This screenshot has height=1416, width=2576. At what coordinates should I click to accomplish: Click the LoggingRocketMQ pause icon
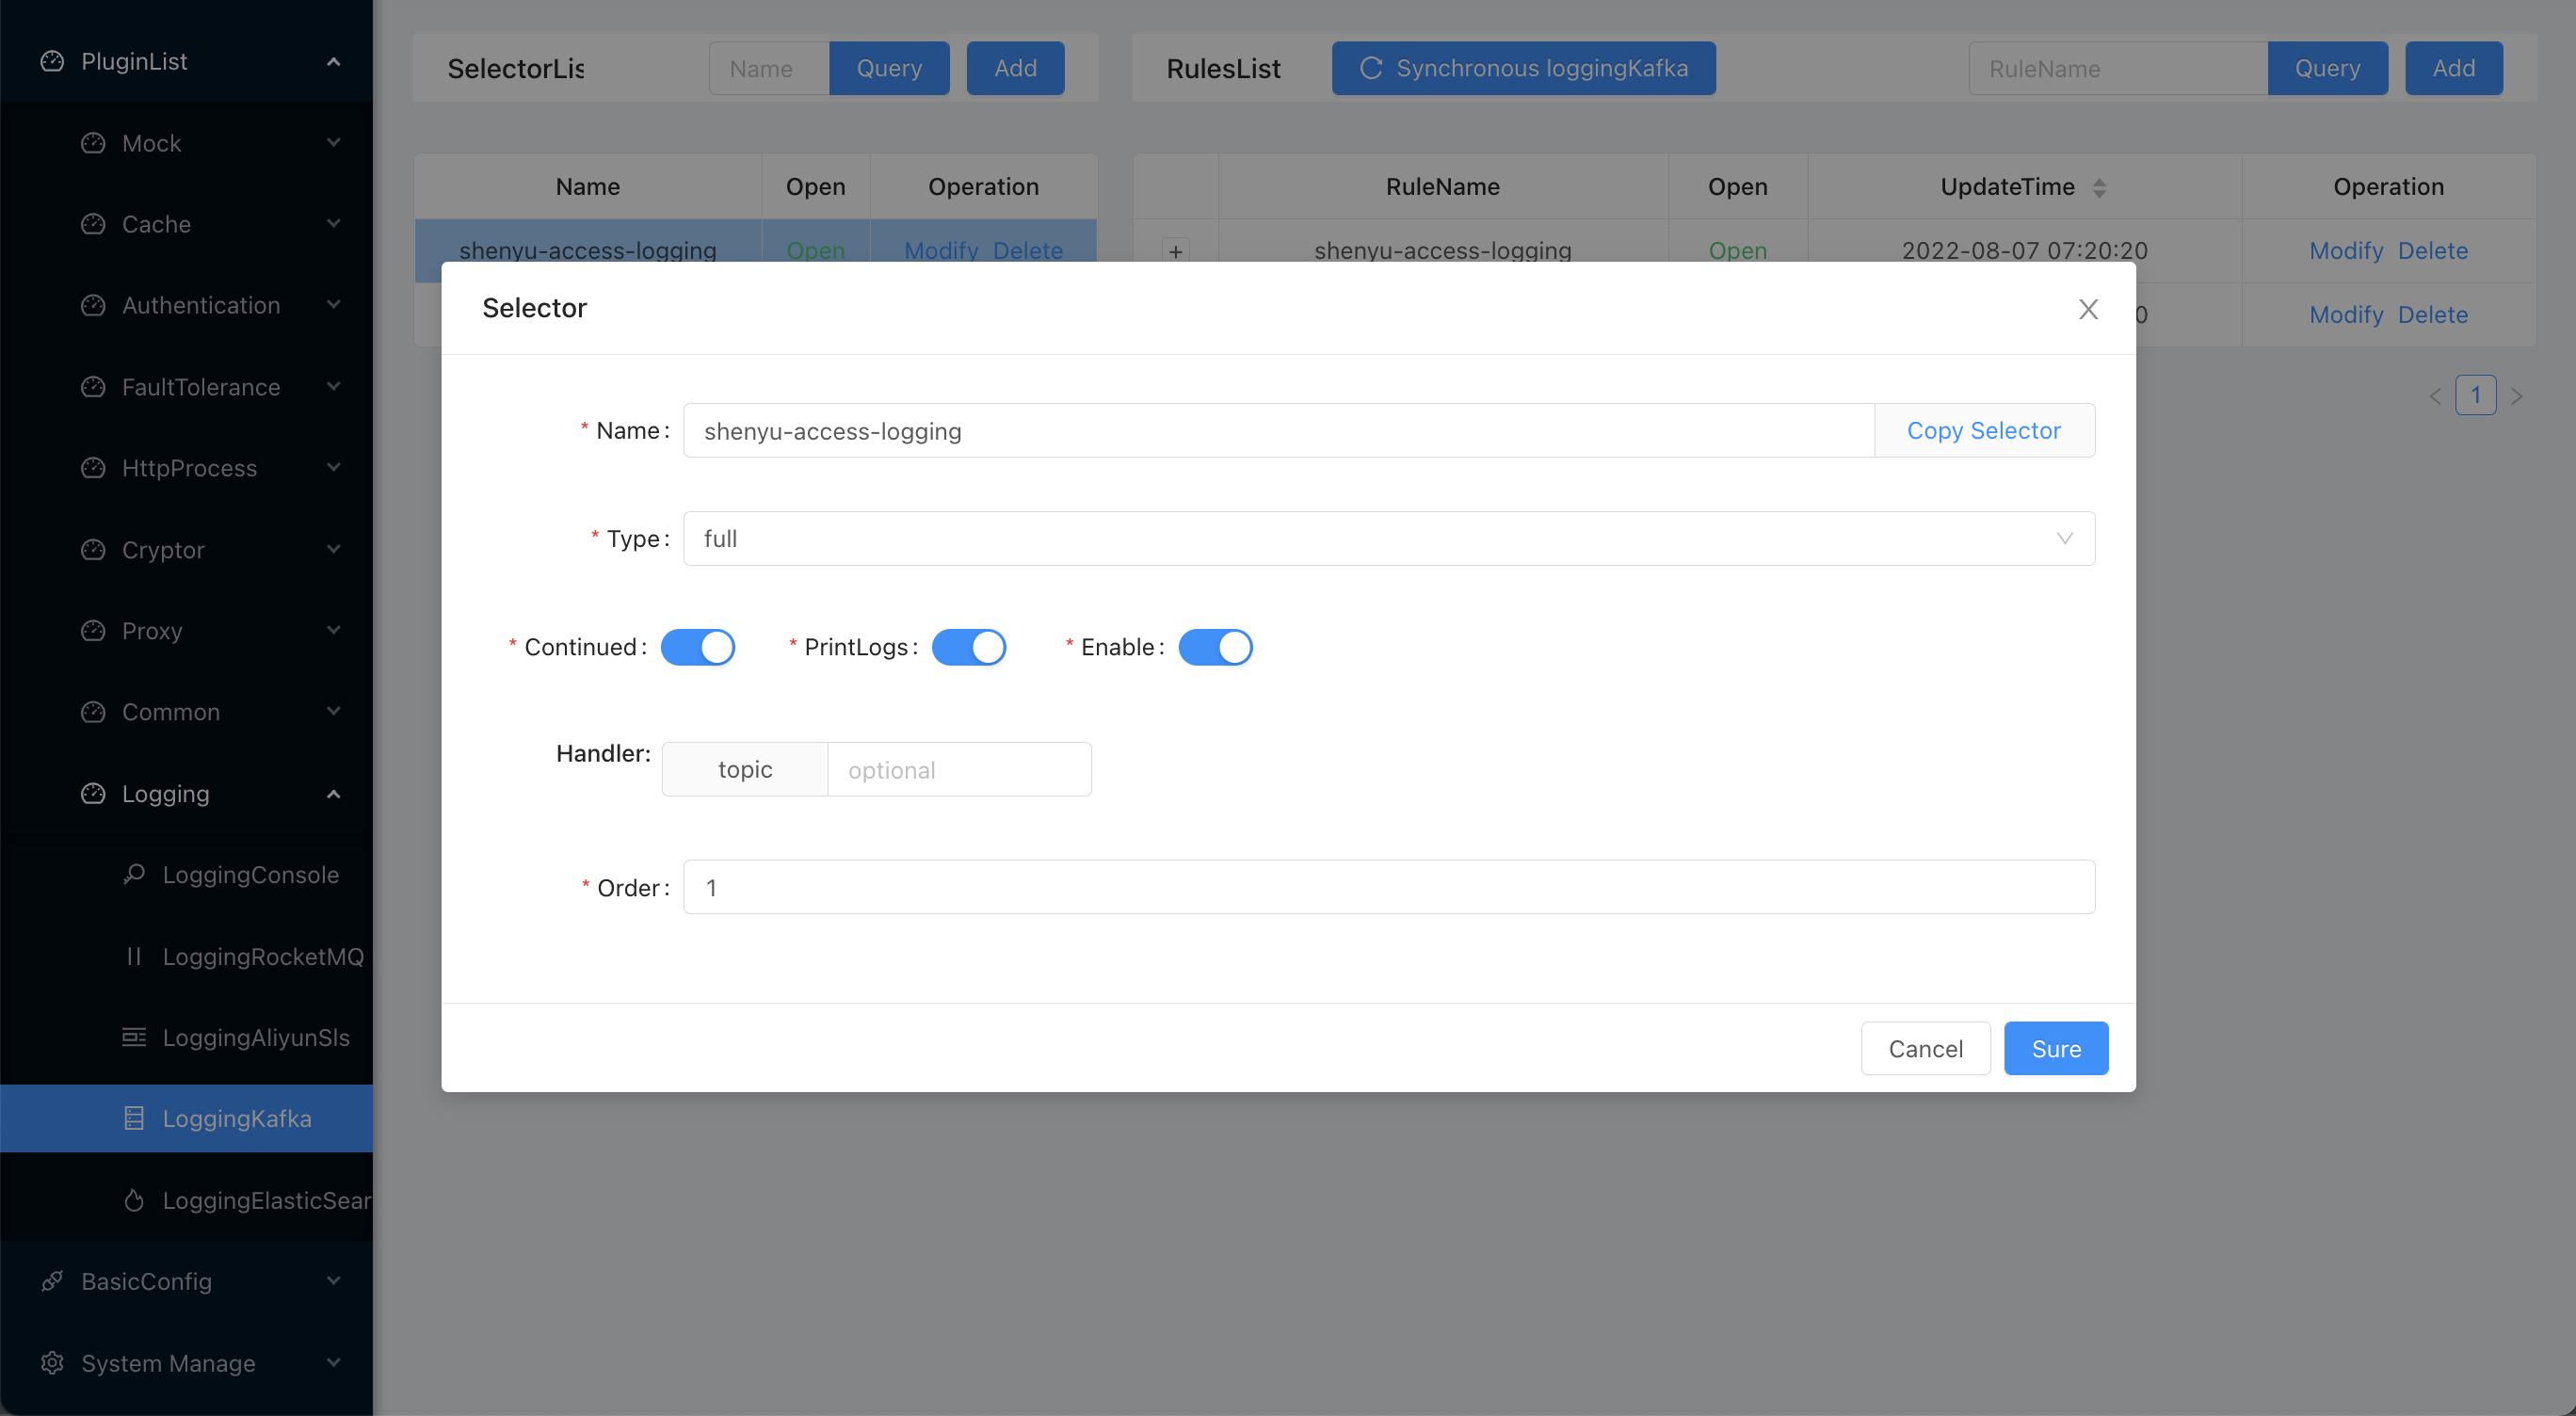click(134, 956)
